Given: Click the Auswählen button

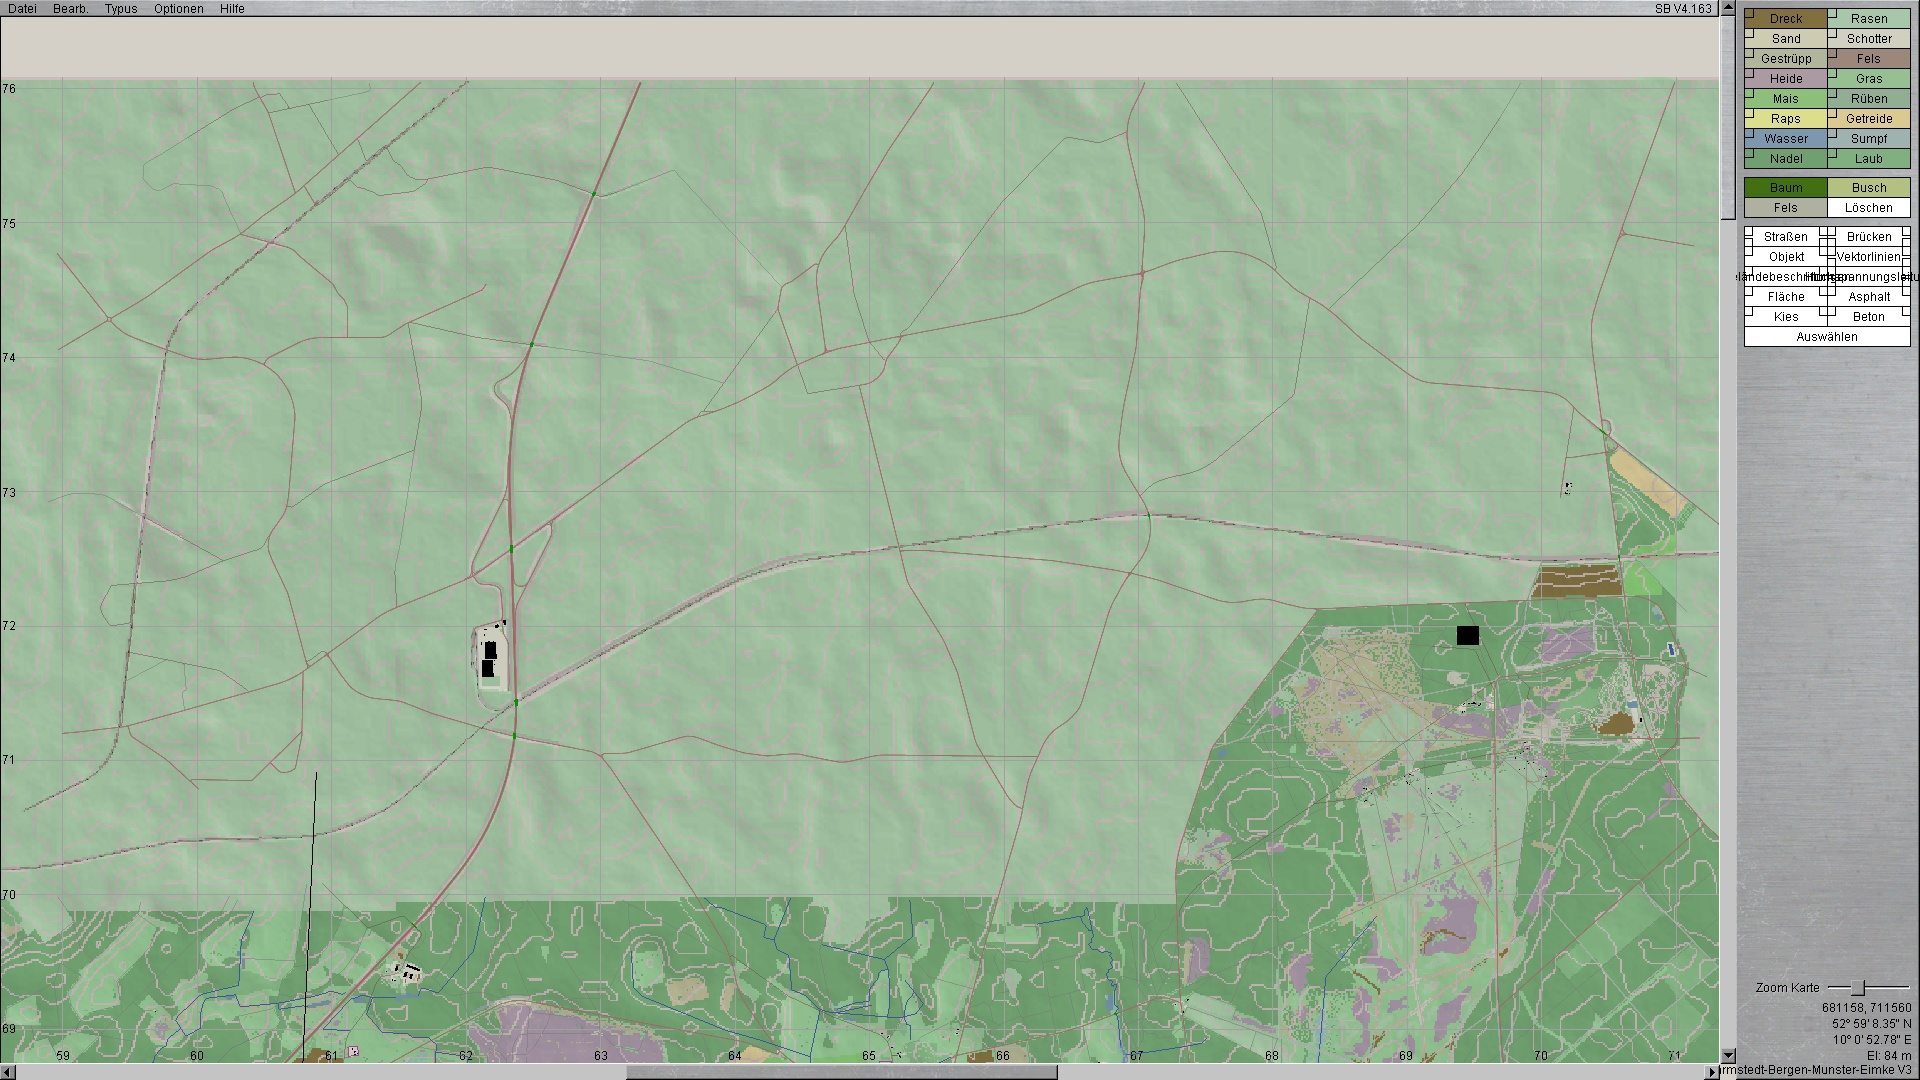Looking at the screenshot, I should [x=1826, y=337].
